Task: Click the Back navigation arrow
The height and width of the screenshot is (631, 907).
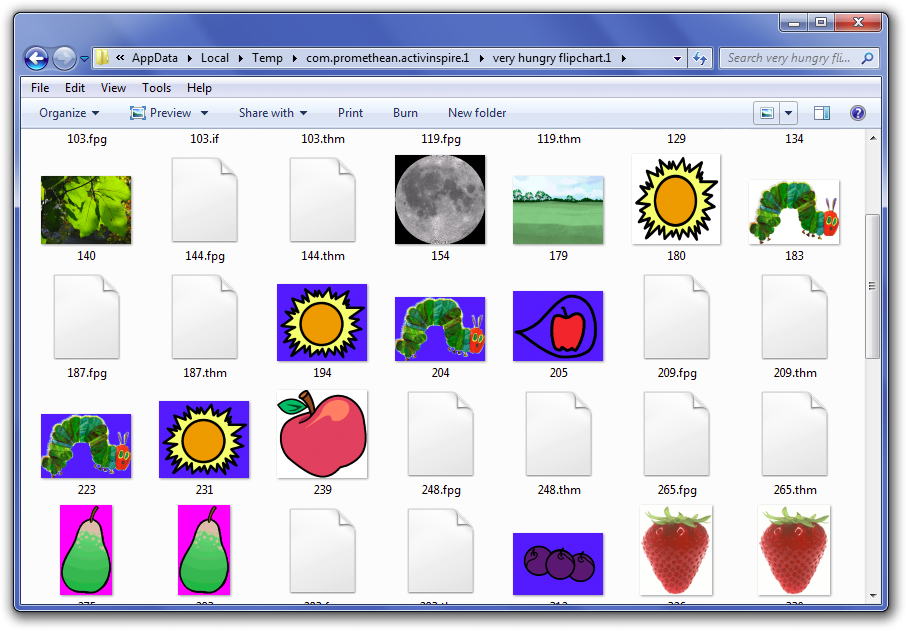Action: click(x=35, y=58)
